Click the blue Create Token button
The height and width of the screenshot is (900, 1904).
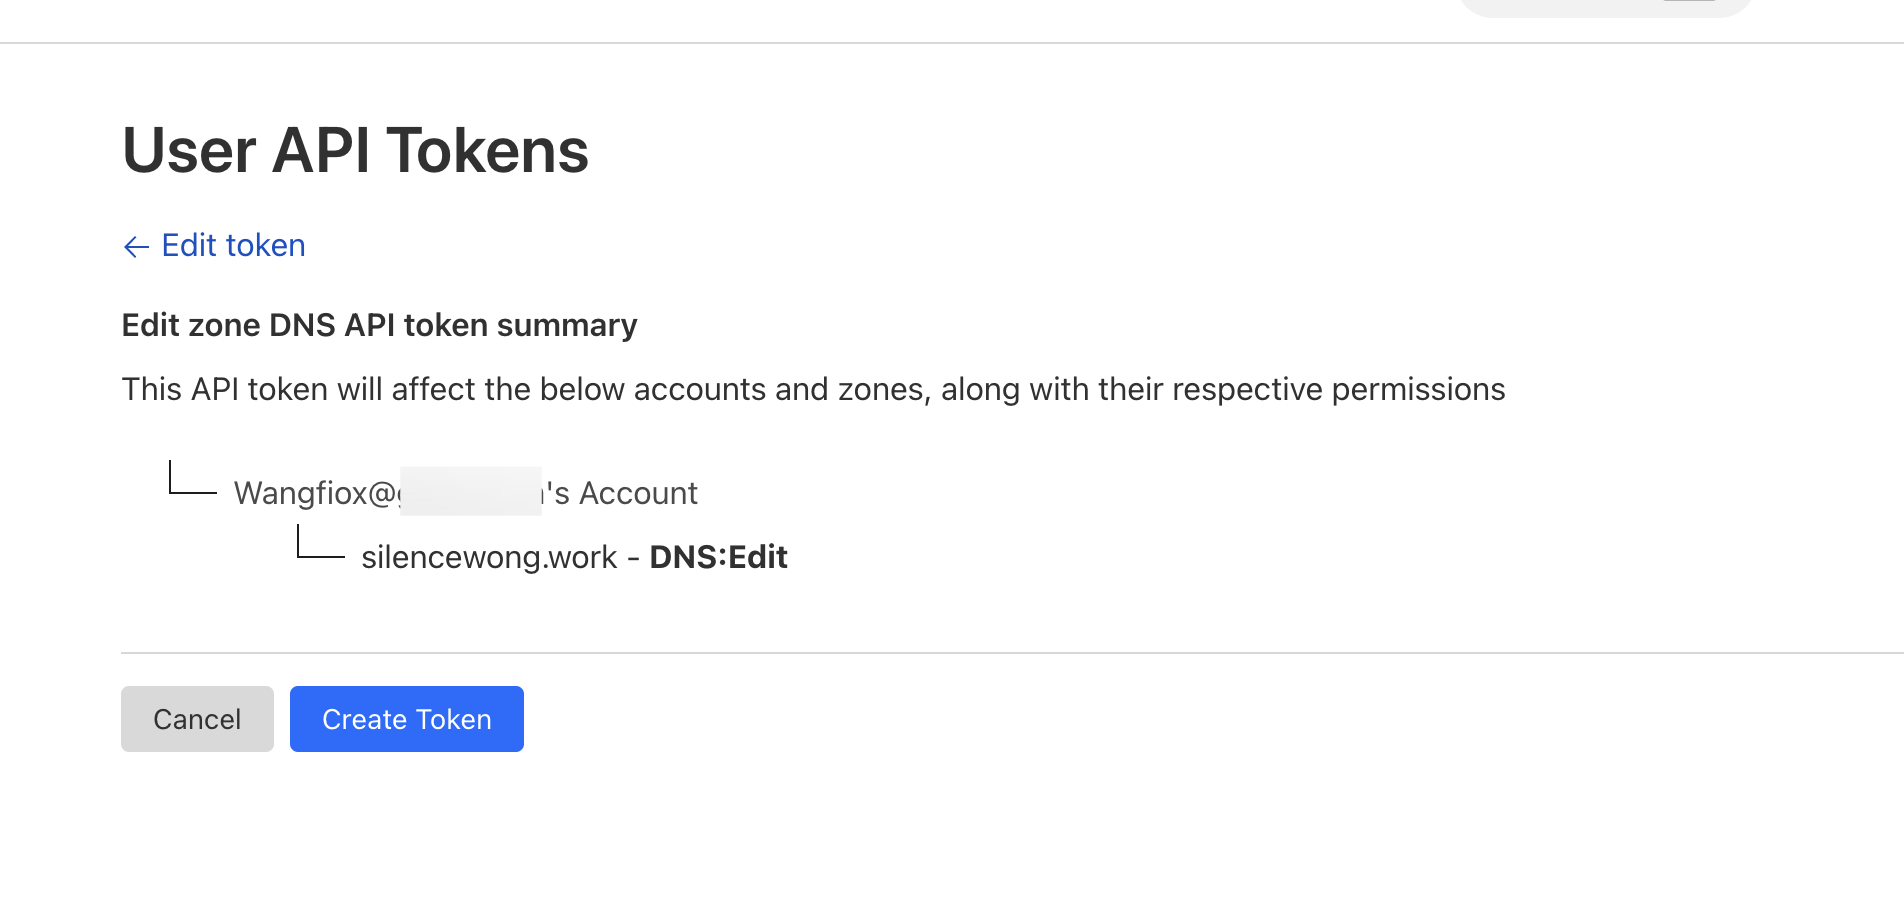[x=406, y=719]
